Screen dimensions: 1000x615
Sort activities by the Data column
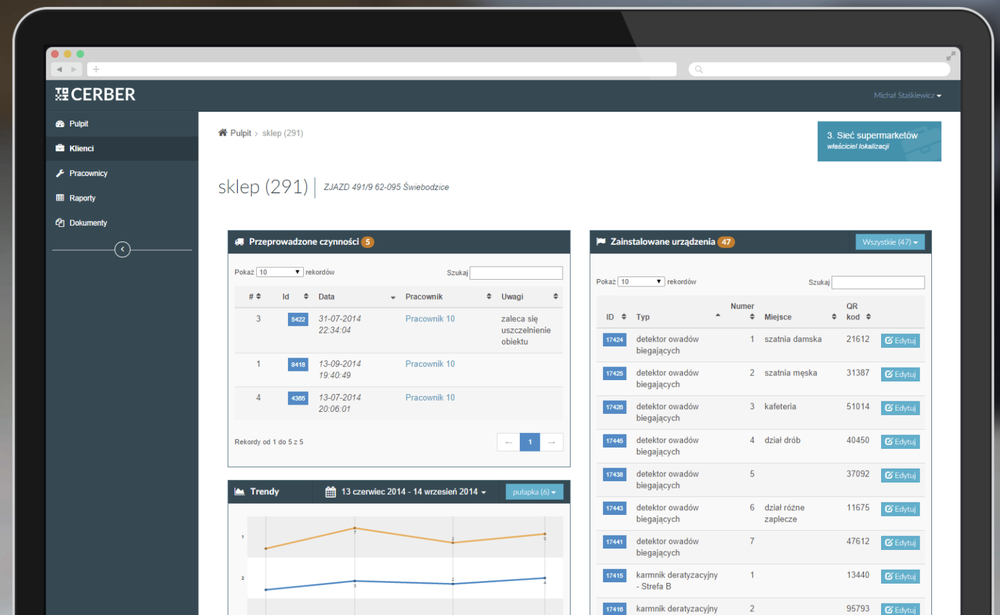(x=357, y=297)
